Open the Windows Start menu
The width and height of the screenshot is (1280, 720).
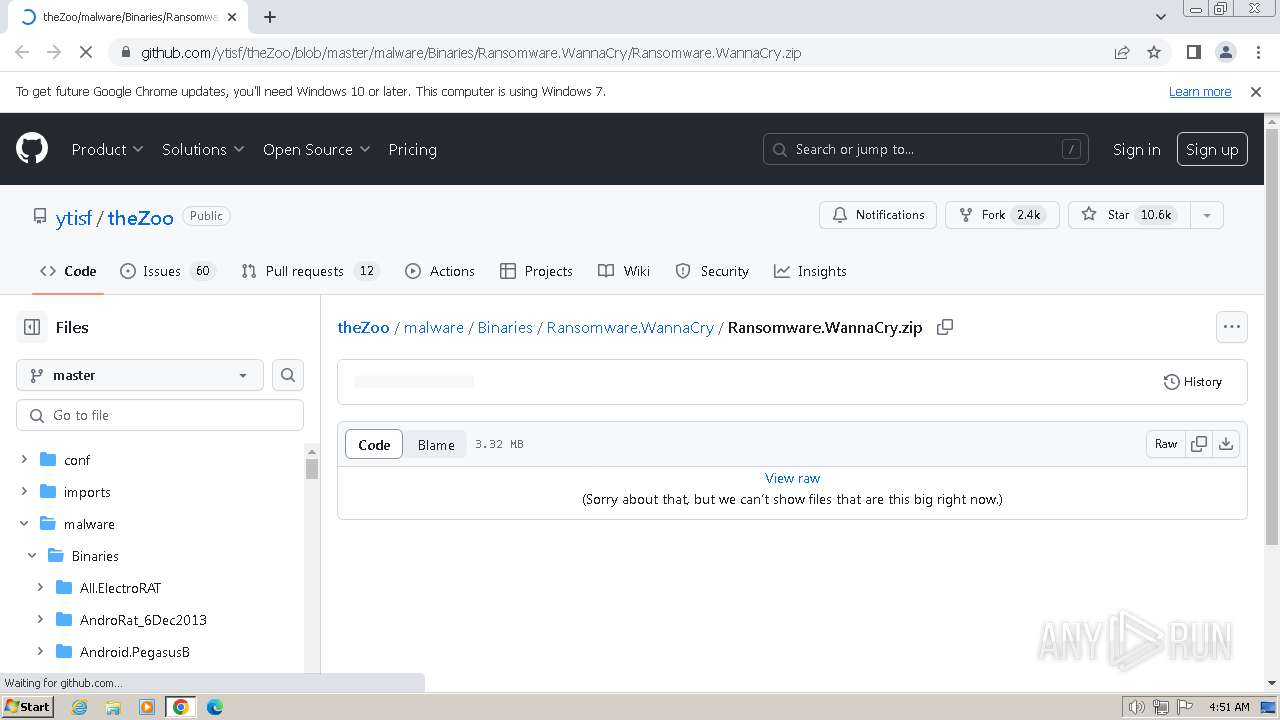pyautogui.click(x=27, y=707)
